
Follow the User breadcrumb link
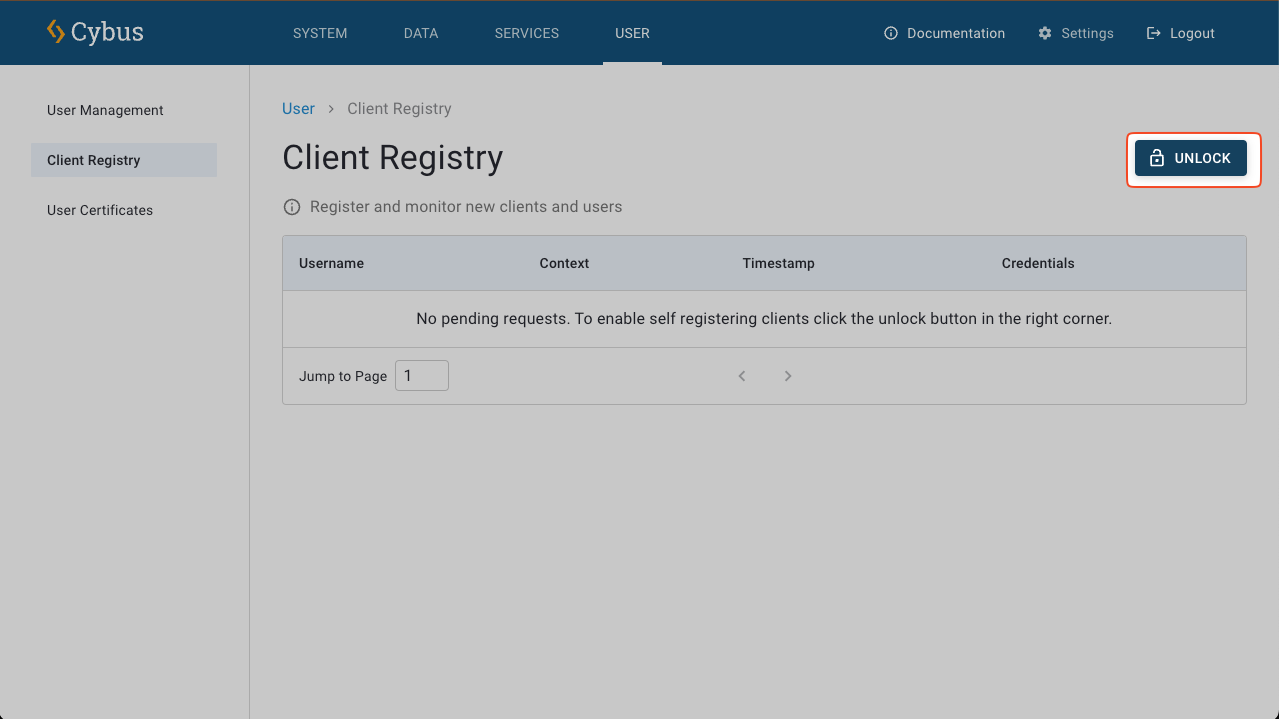(x=298, y=108)
